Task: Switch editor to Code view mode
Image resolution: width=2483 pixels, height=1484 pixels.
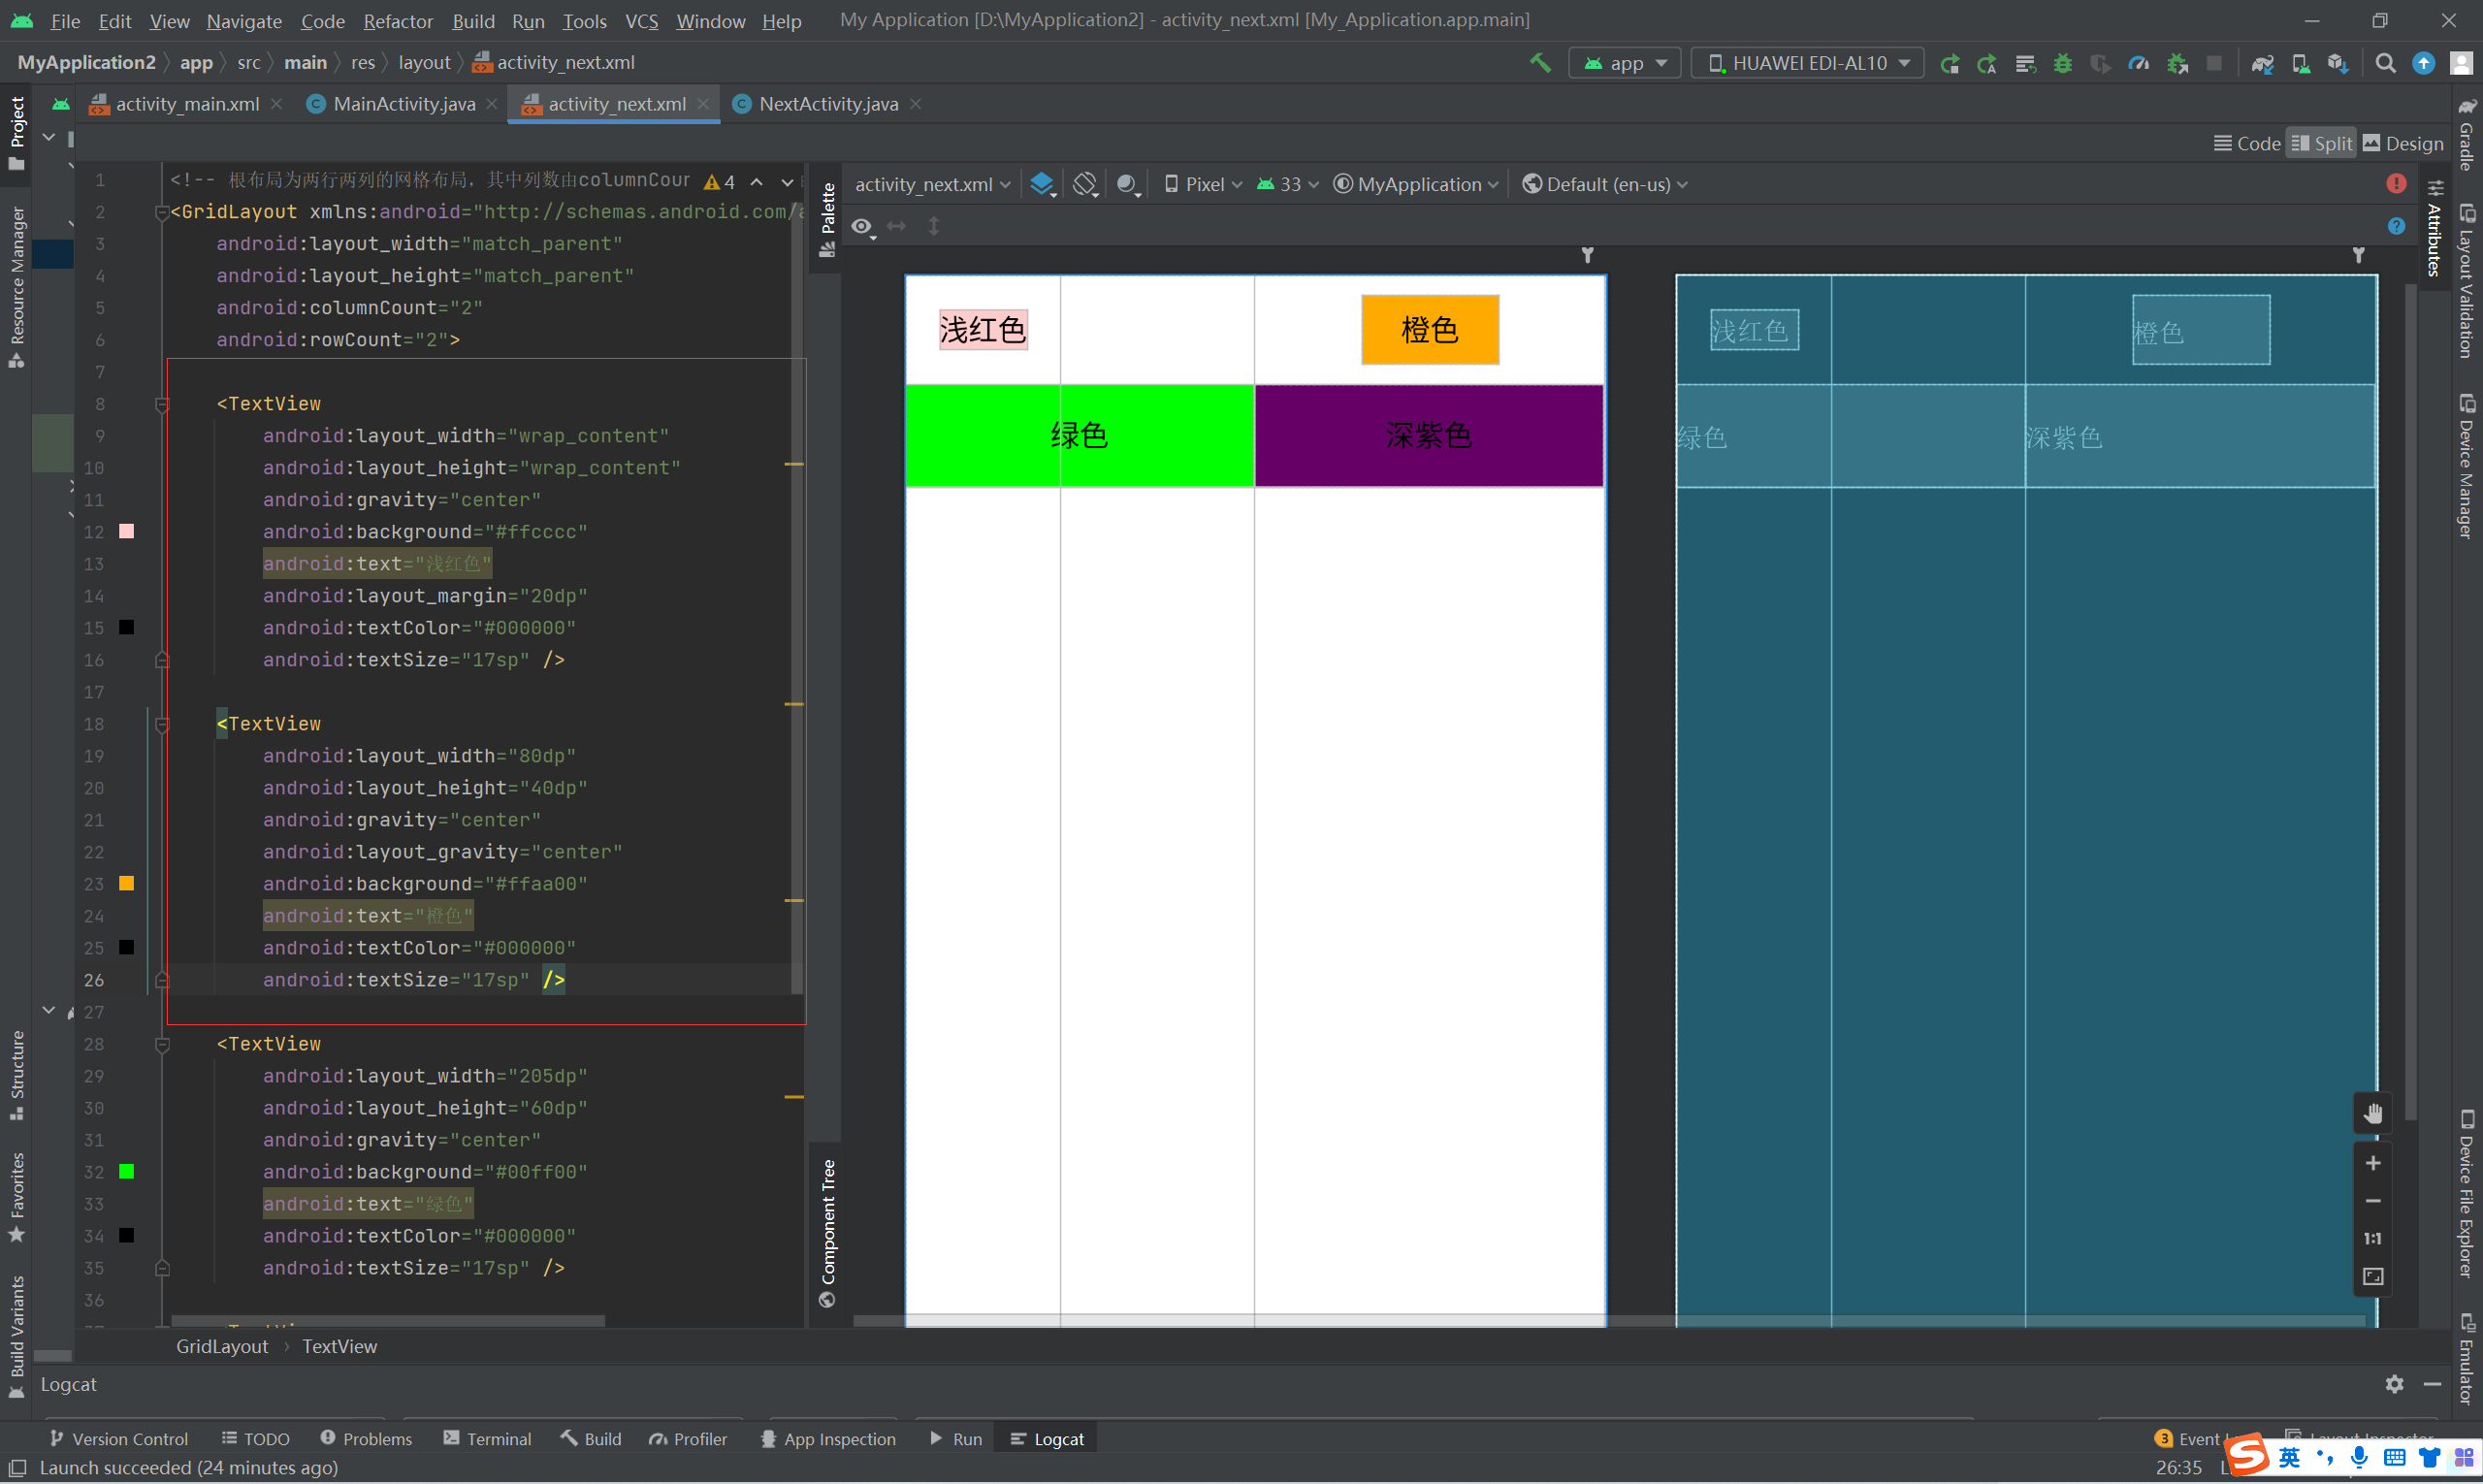Action: pyautogui.click(x=2247, y=144)
